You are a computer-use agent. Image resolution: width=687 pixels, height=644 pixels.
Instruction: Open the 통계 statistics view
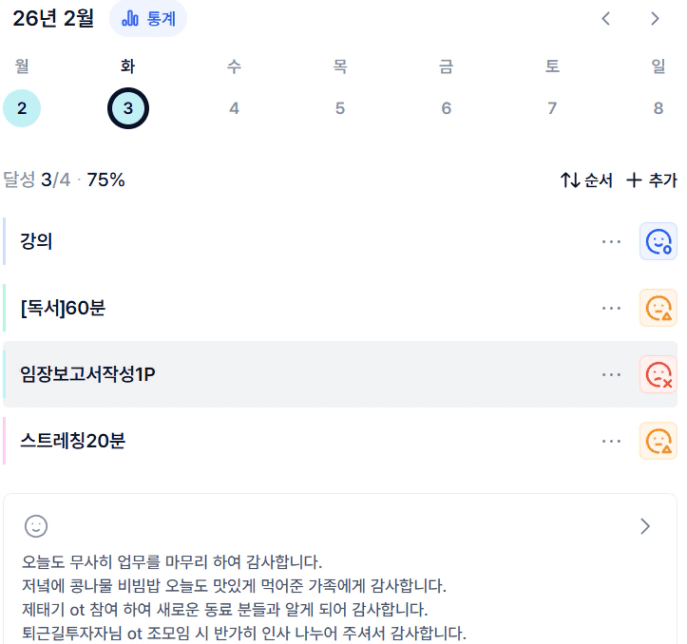[148, 19]
